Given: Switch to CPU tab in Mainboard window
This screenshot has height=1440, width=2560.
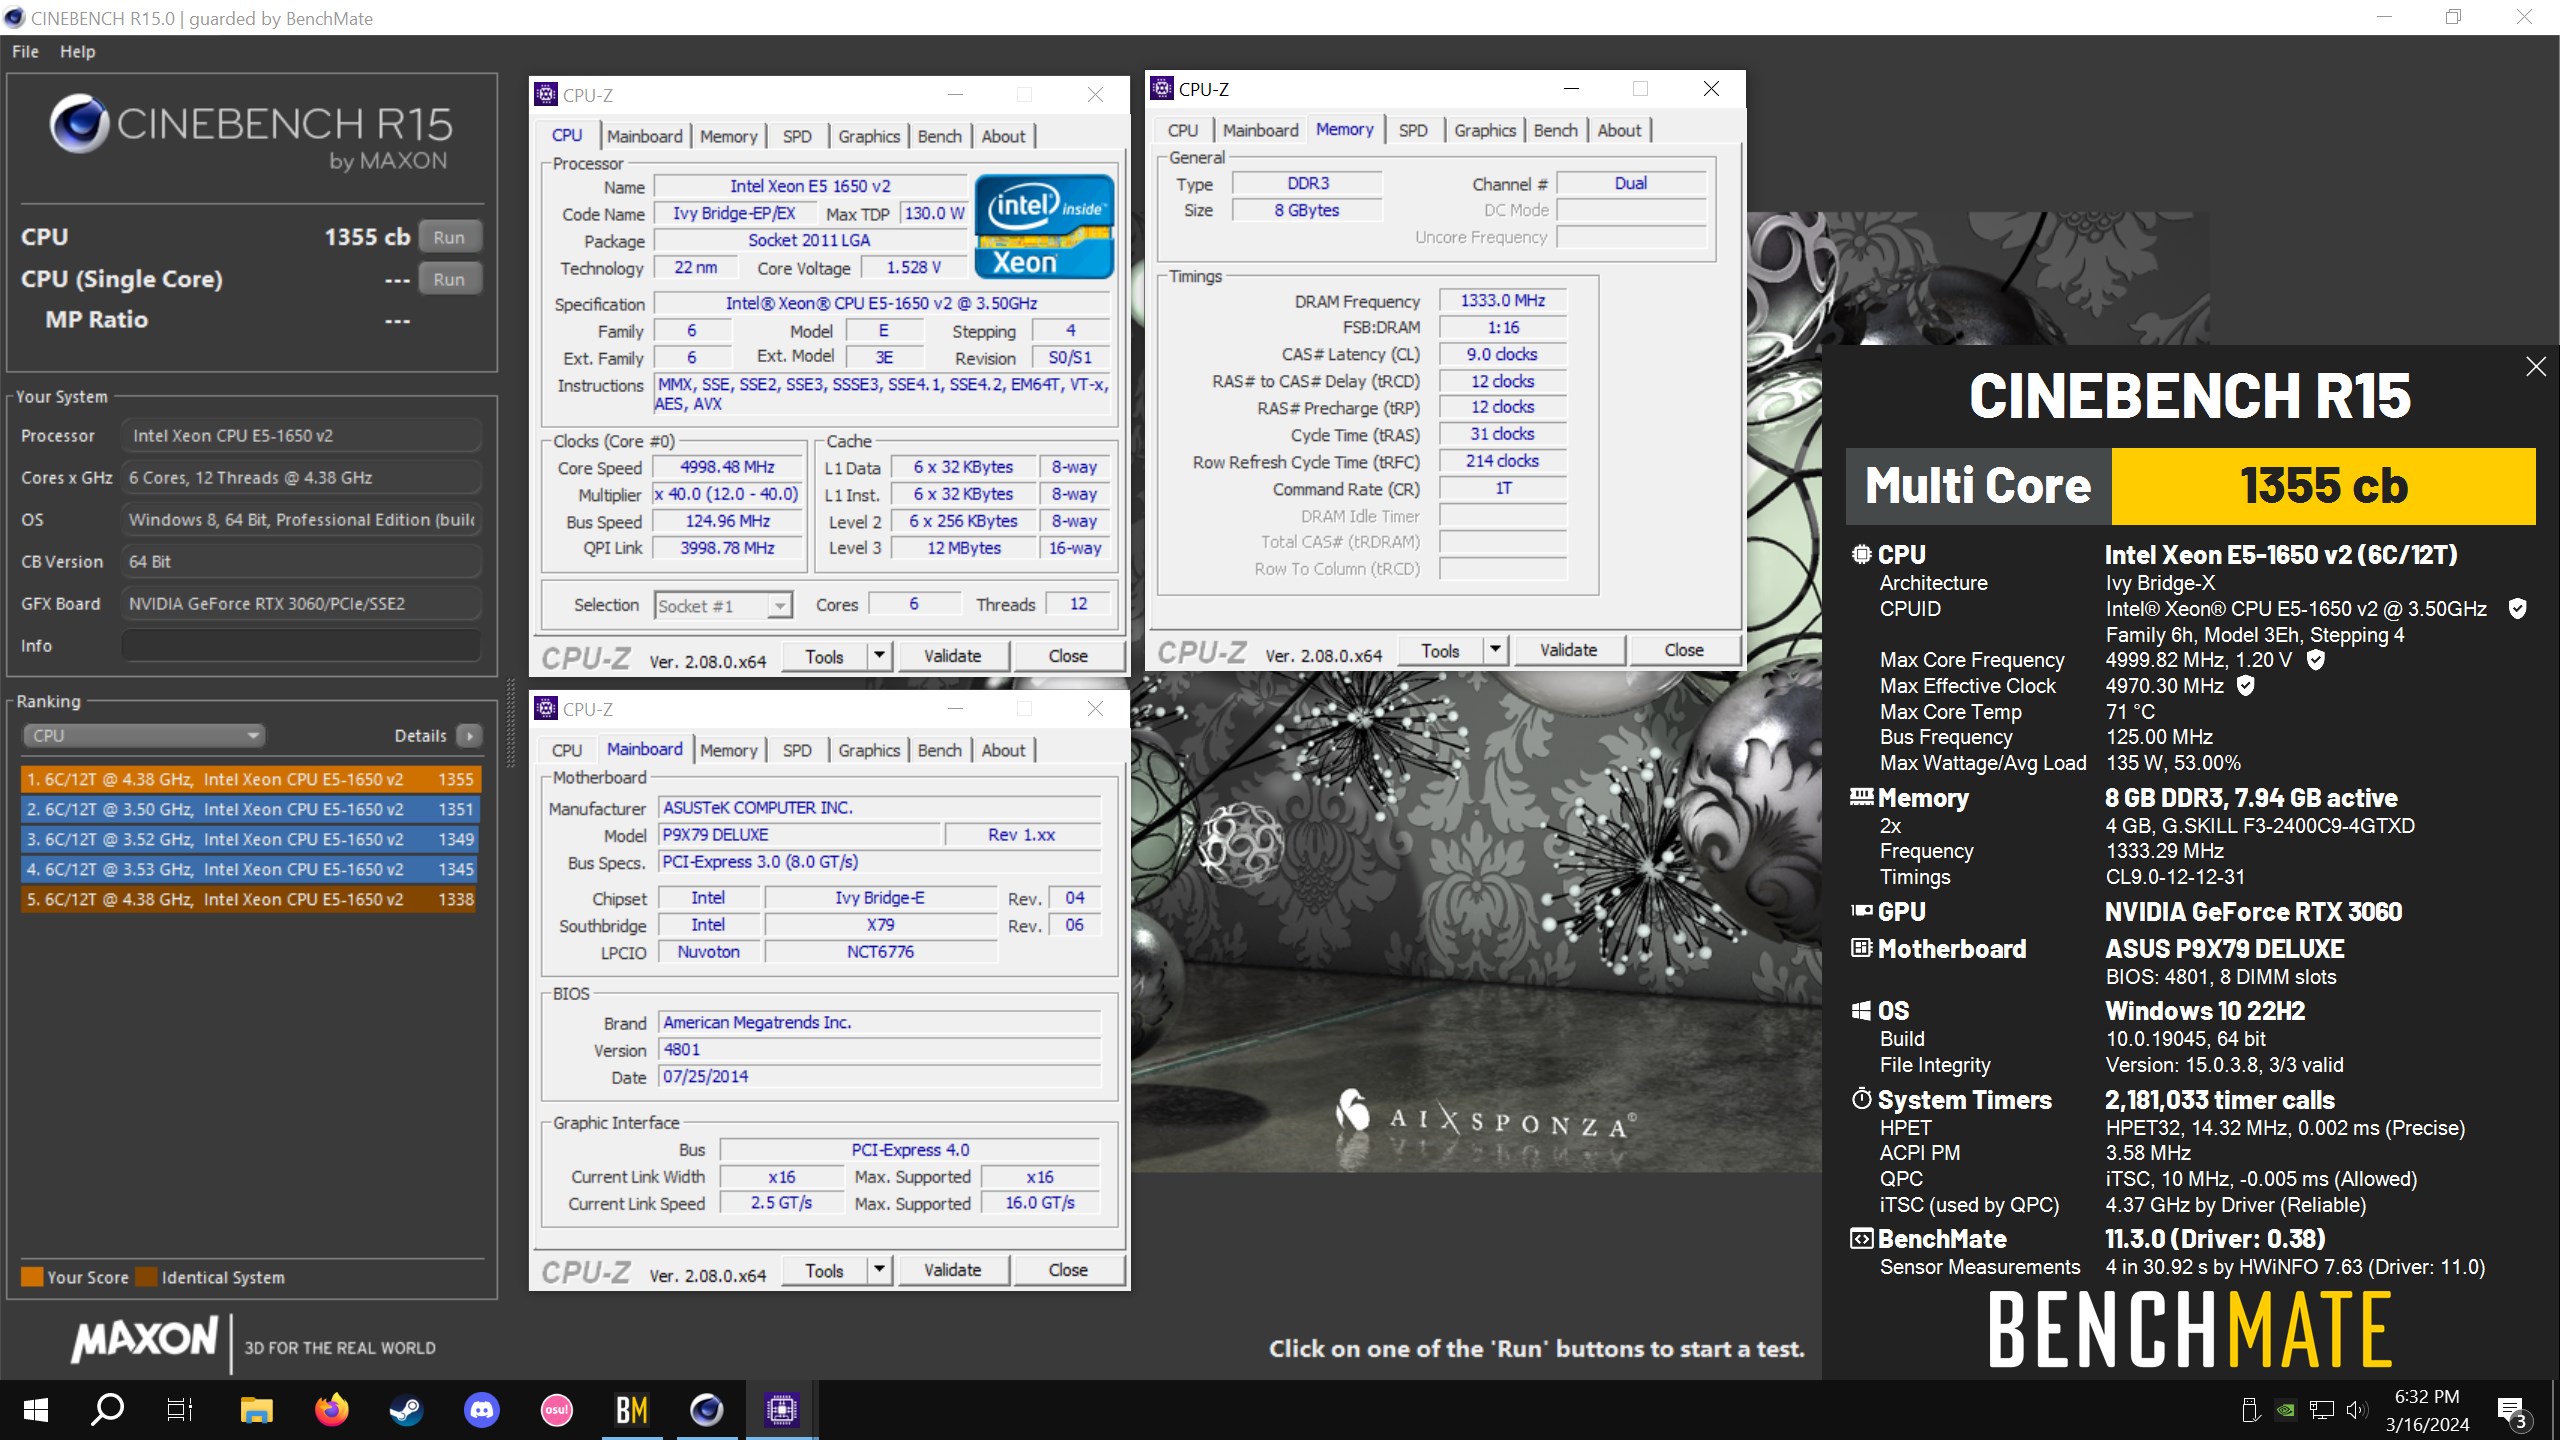Looking at the screenshot, I should click(566, 750).
